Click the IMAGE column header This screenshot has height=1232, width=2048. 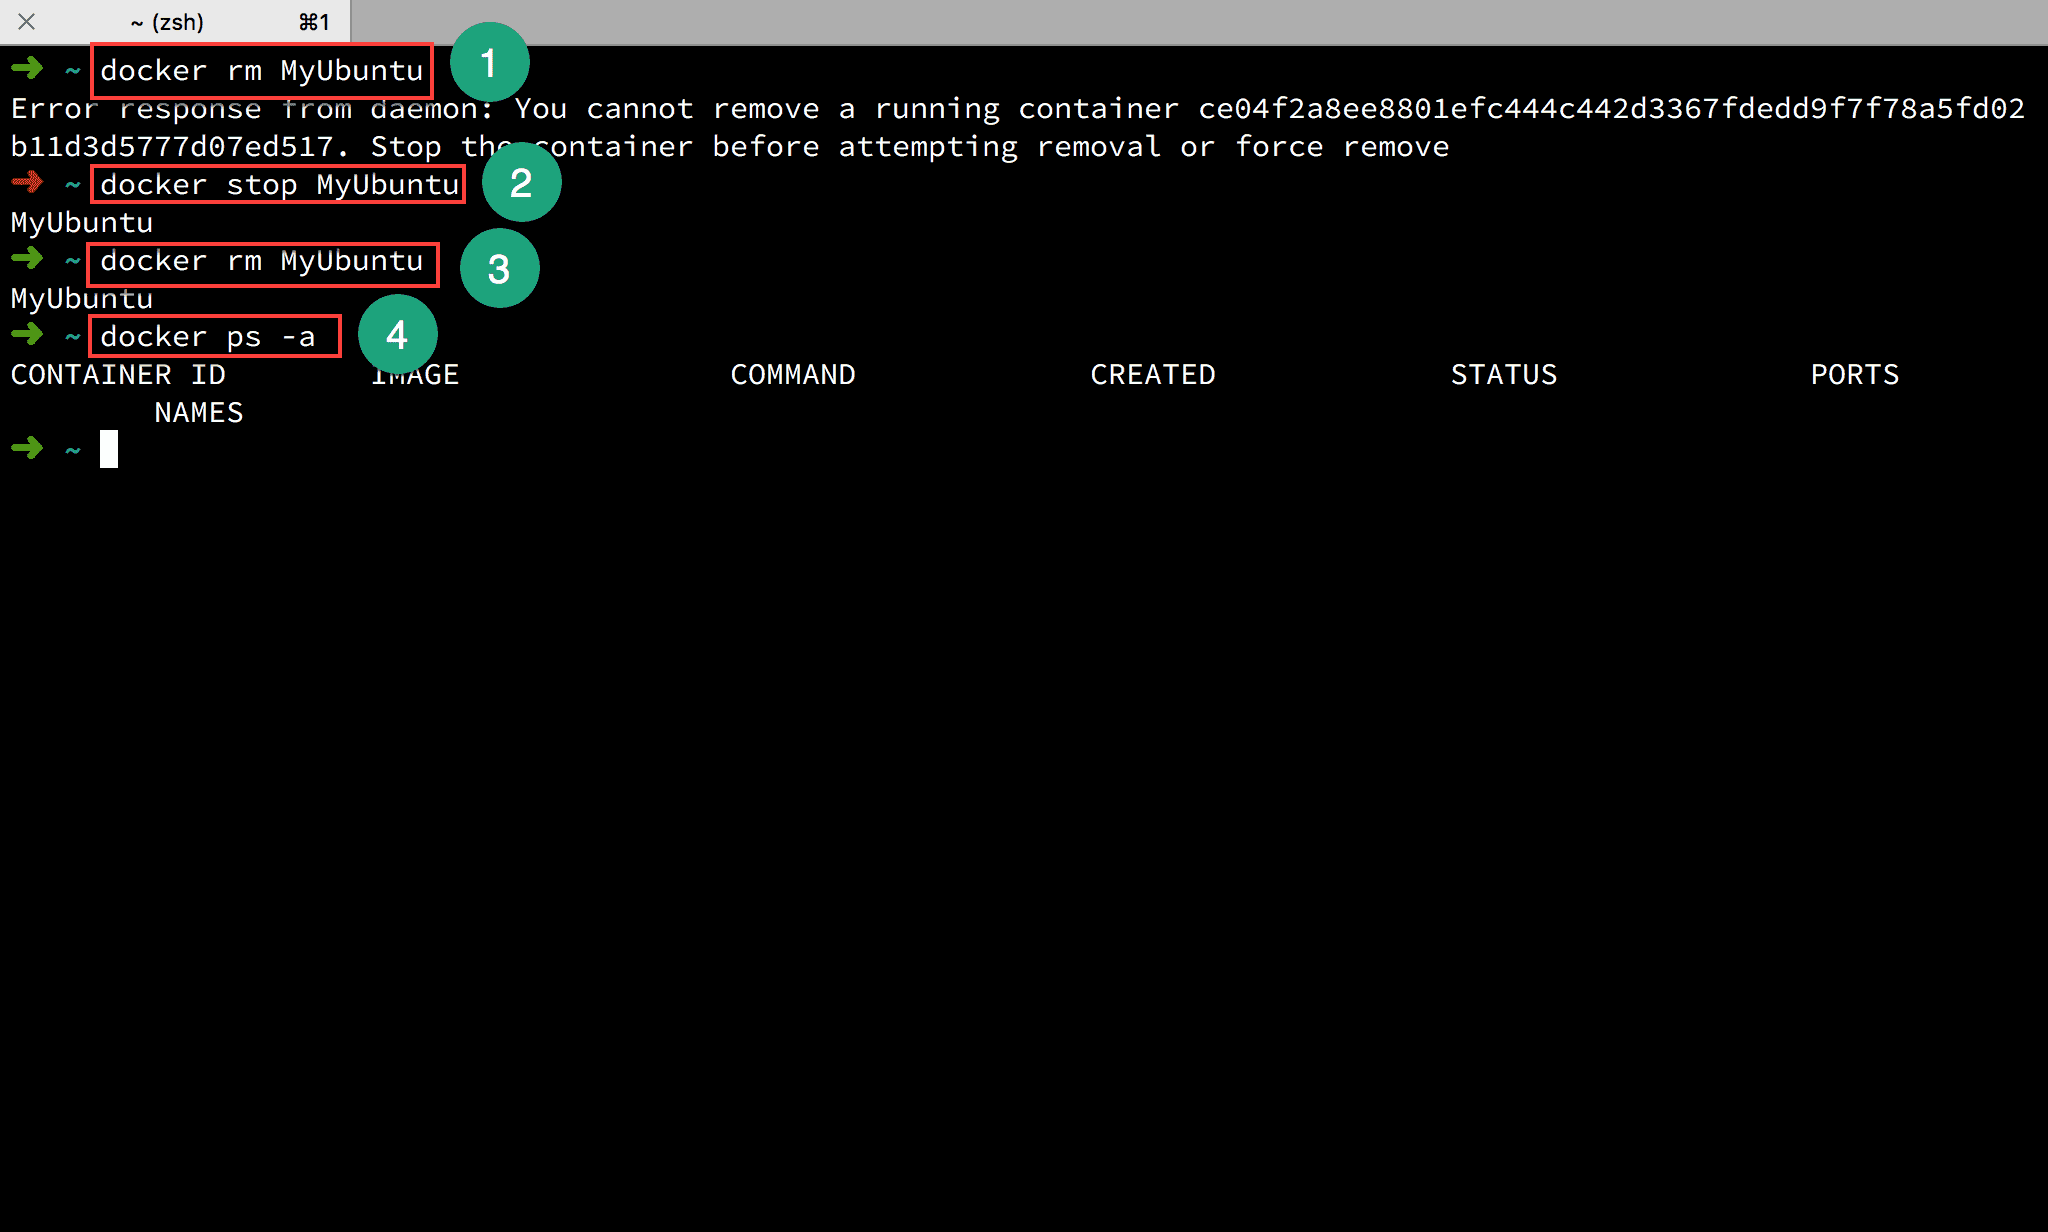[x=415, y=375]
